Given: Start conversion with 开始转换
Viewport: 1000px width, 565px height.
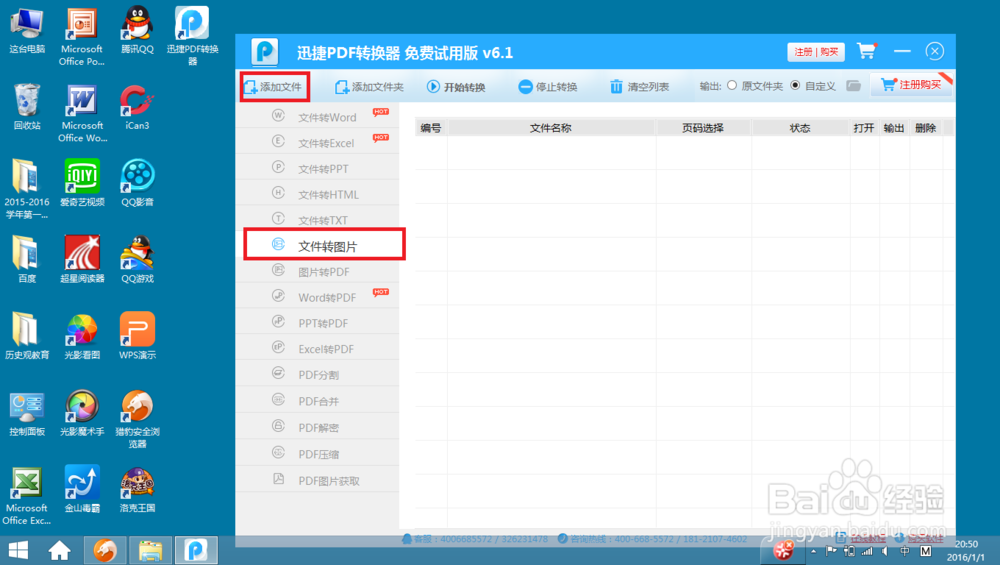Looking at the screenshot, I should point(456,87).
